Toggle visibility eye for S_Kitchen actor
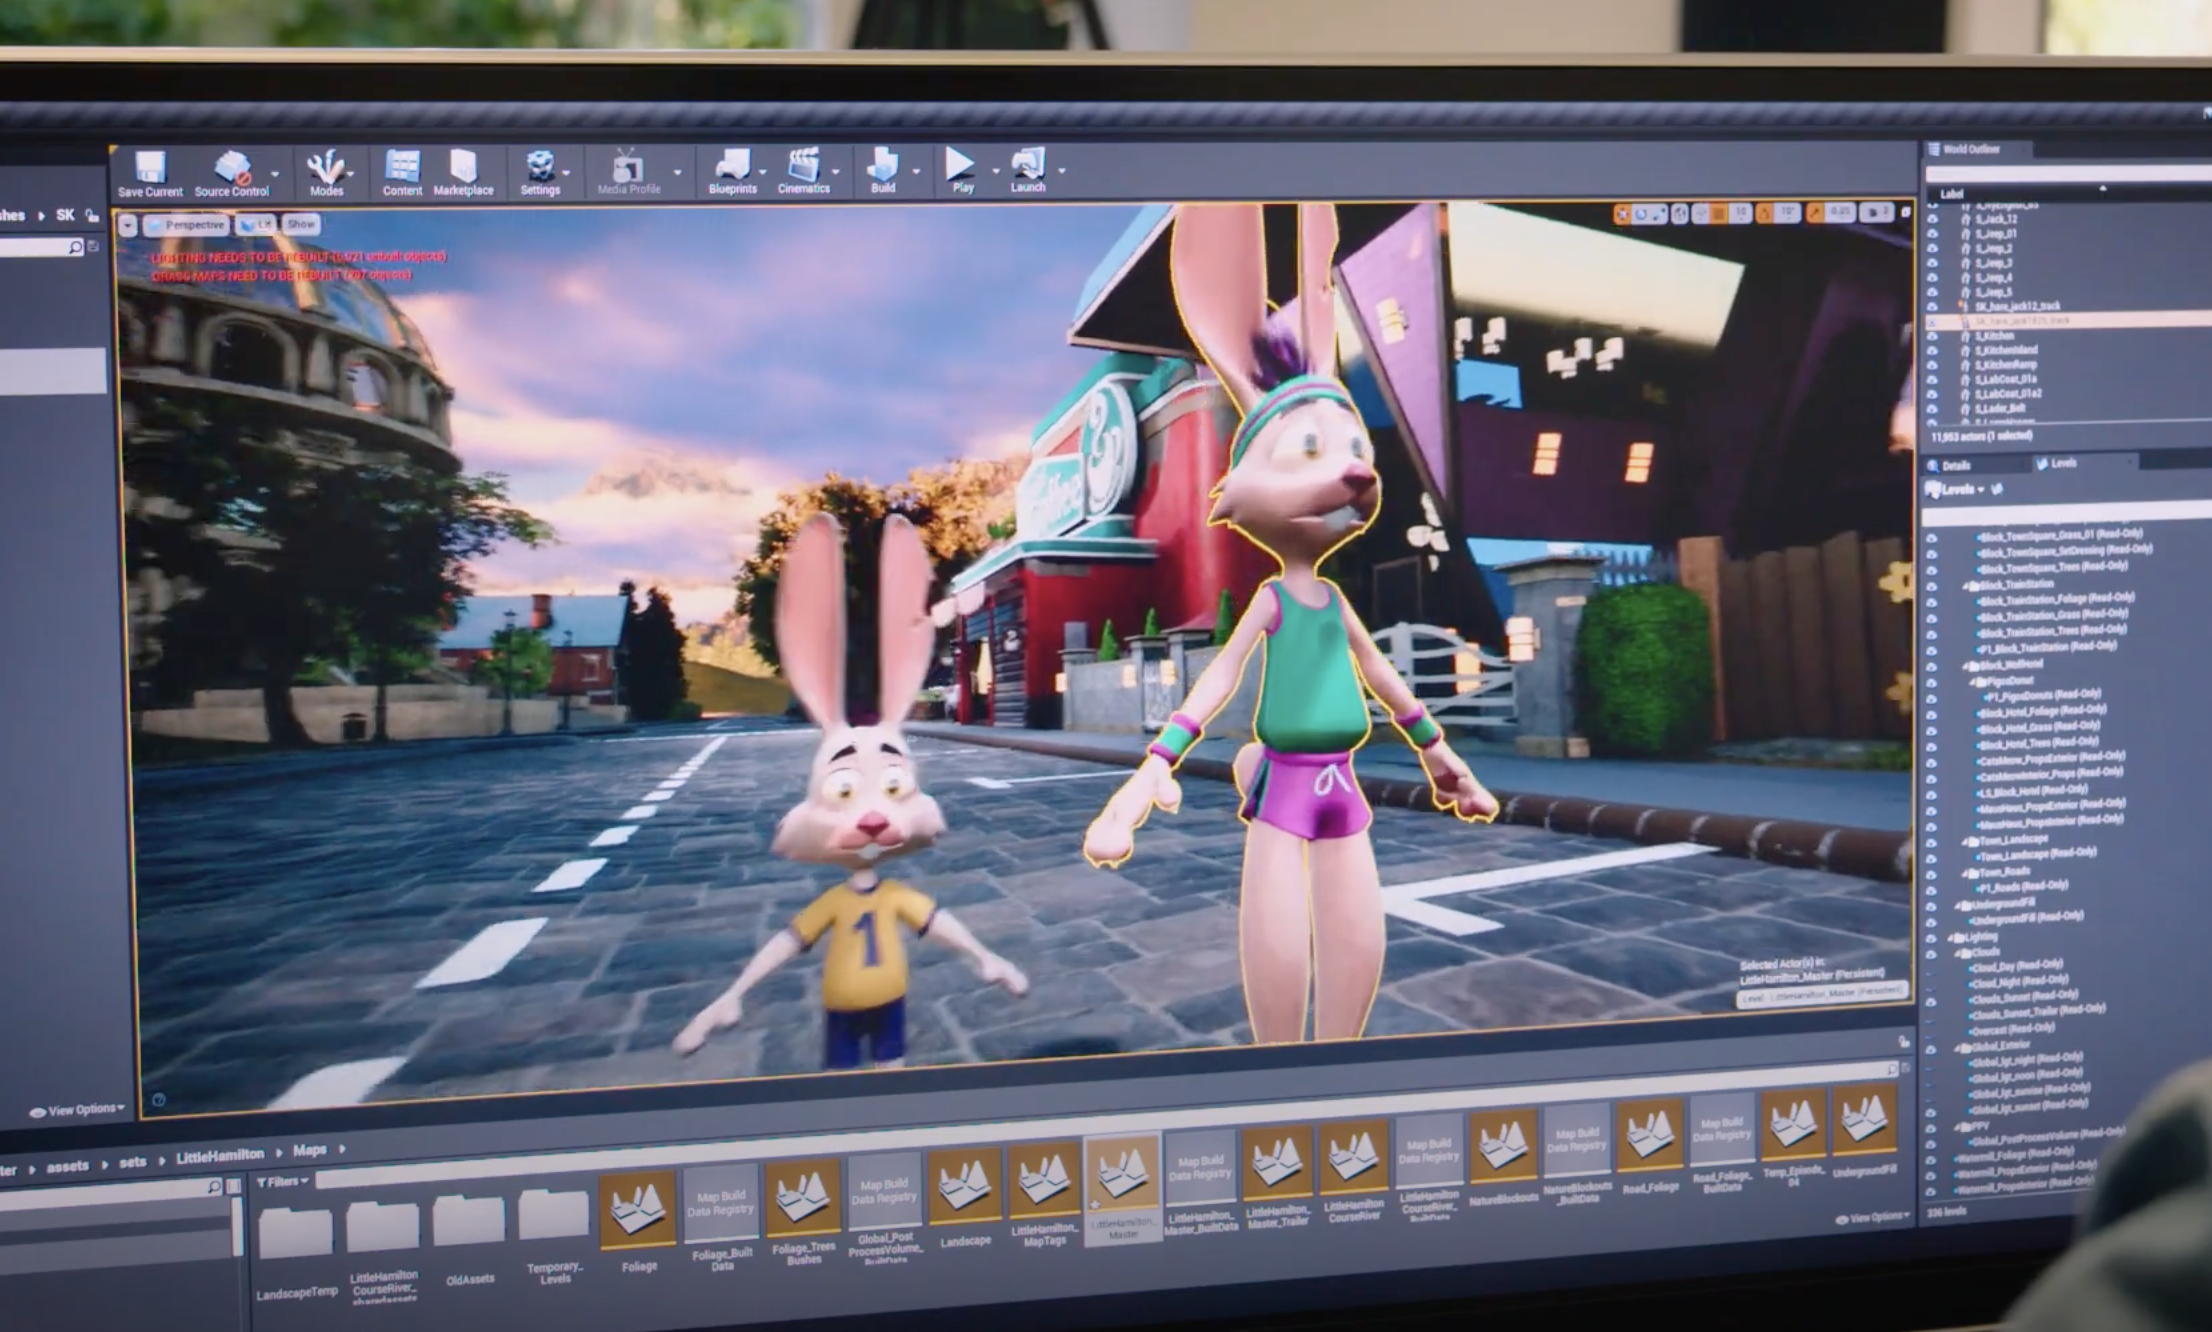This screenshot has height=1332, width=2212. point(1932,337)
